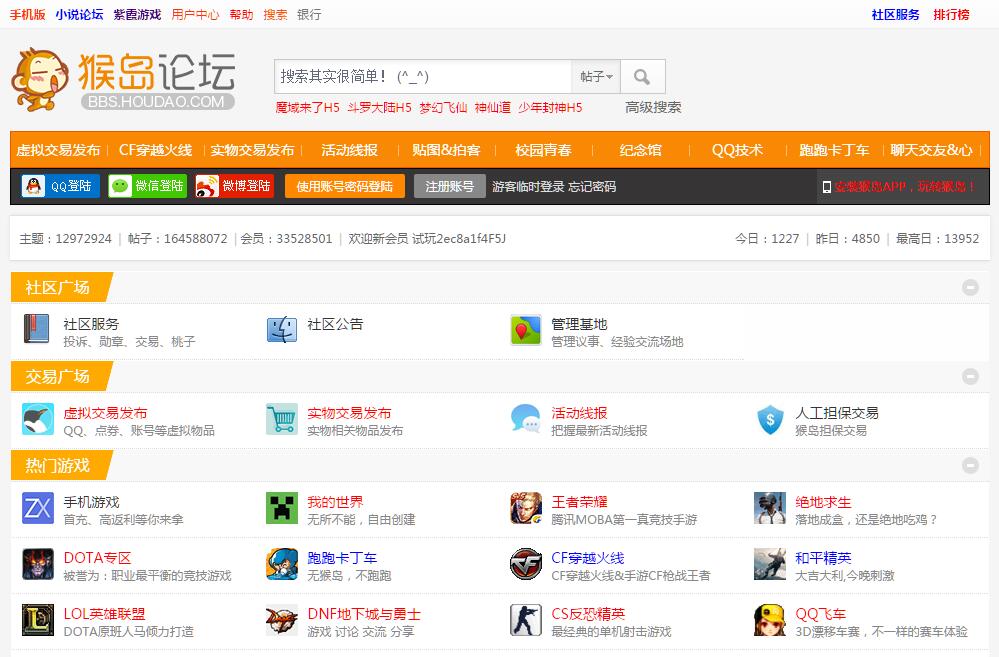Open the 校园青春 navigation tab

point(543,150)
